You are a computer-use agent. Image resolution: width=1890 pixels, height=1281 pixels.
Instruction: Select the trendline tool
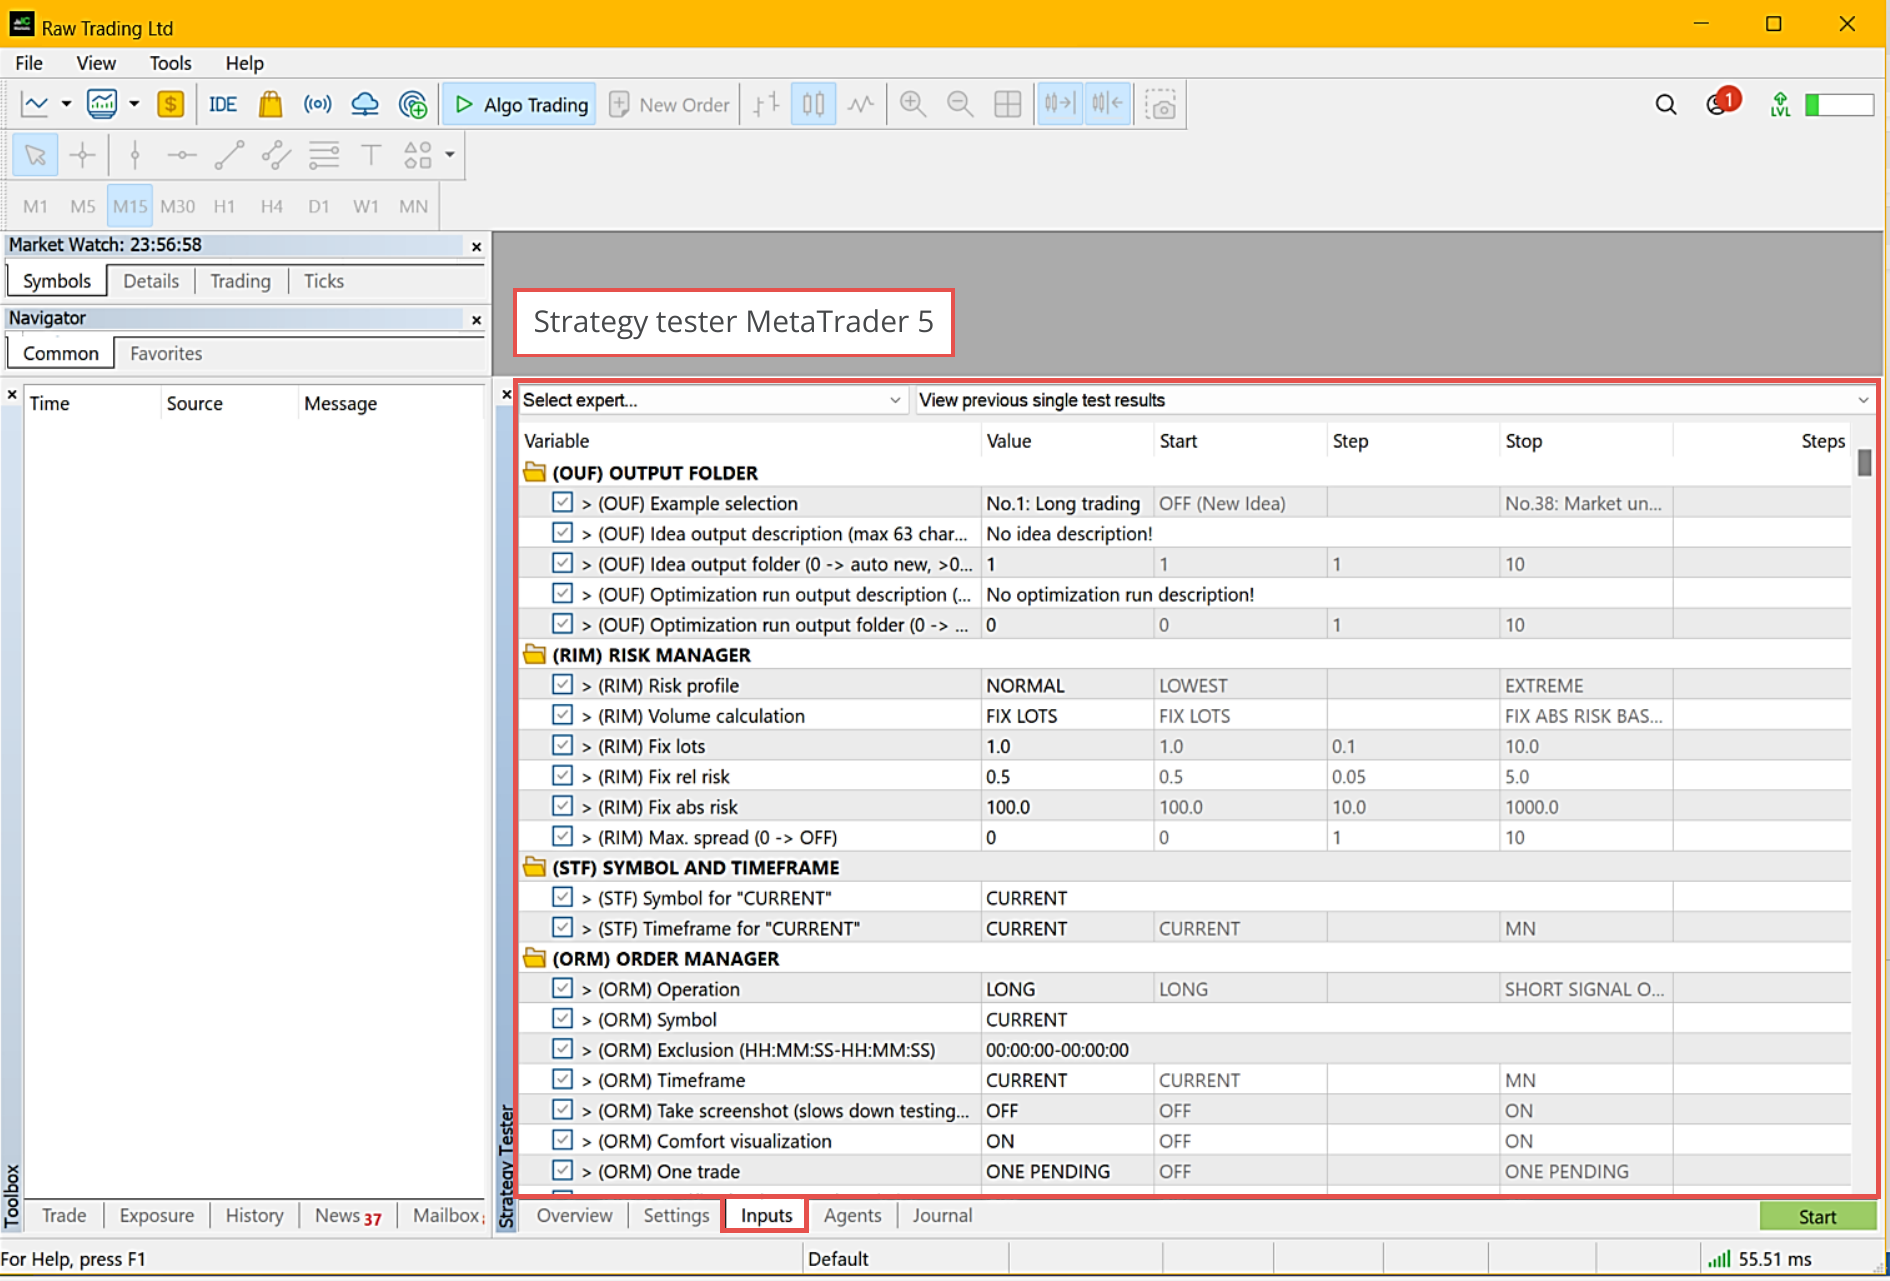tap(229, 155)
